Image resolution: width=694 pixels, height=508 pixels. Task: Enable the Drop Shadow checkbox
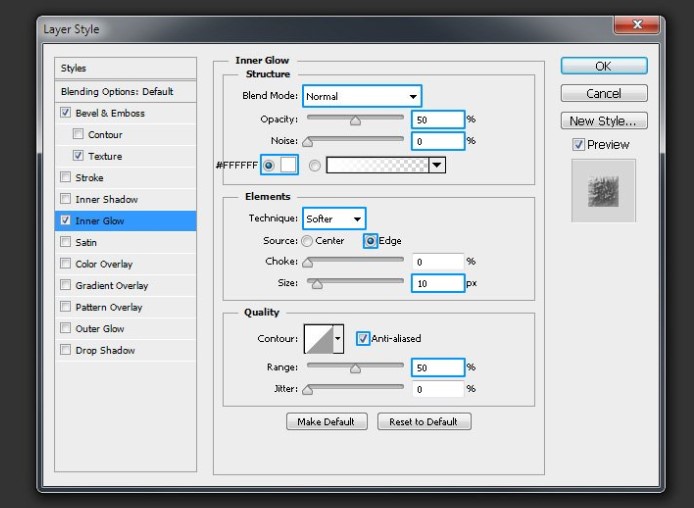click(66, 350)
